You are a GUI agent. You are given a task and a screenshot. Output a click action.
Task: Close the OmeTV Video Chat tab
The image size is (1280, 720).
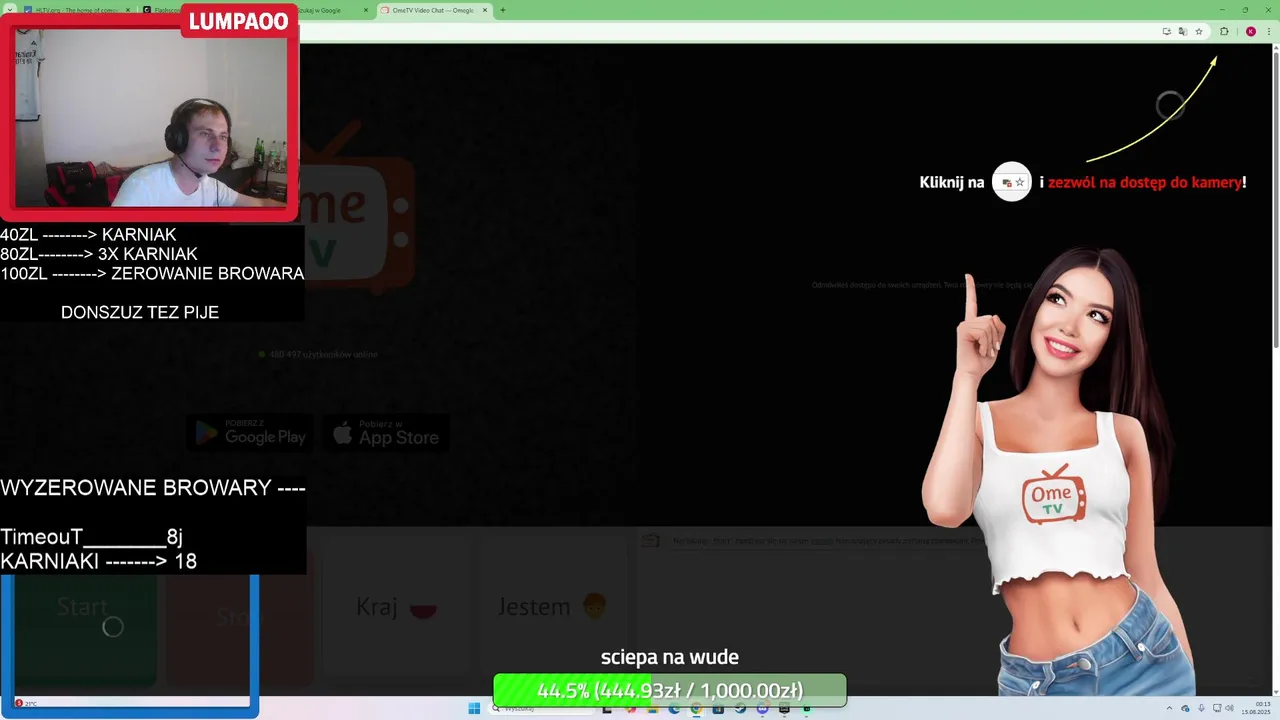click(x=485, y=10)
